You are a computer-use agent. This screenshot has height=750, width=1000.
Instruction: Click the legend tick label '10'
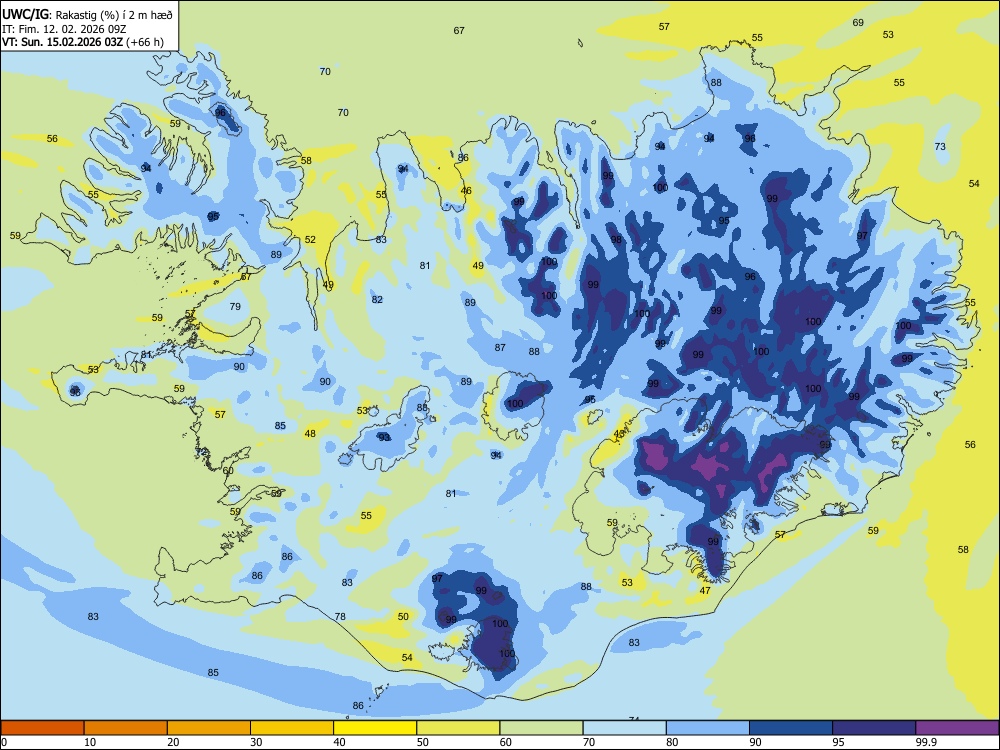click(90, 742)
